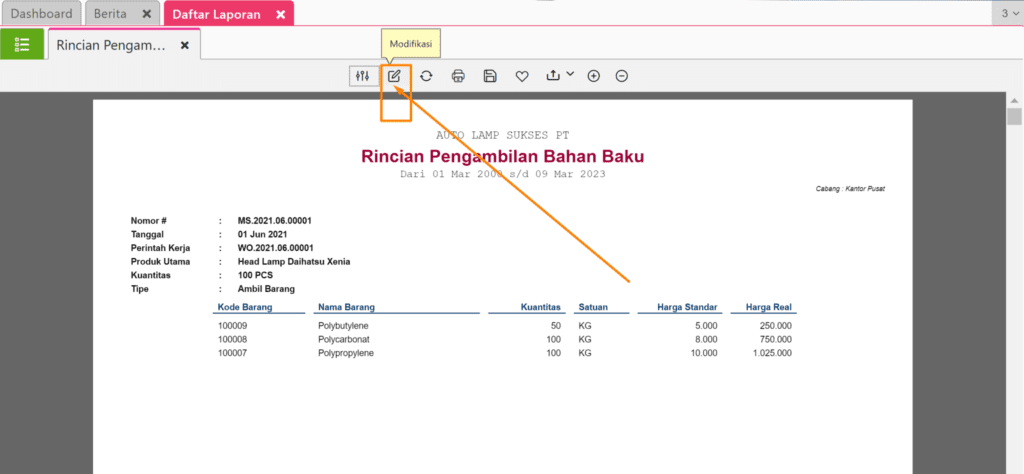Click the 250.000 Harga Real value
1024x474 pixels.
coord(776,325)
